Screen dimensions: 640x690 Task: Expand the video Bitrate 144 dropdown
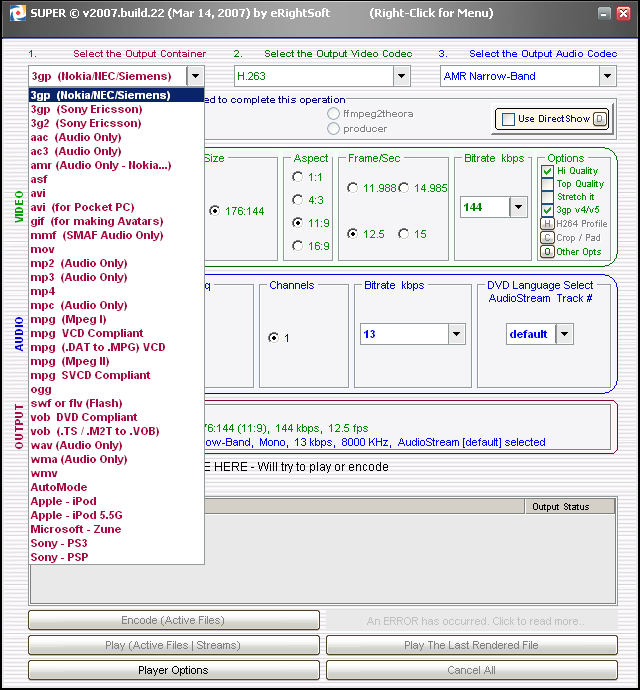pyautogui.click(x=518, y=207)
